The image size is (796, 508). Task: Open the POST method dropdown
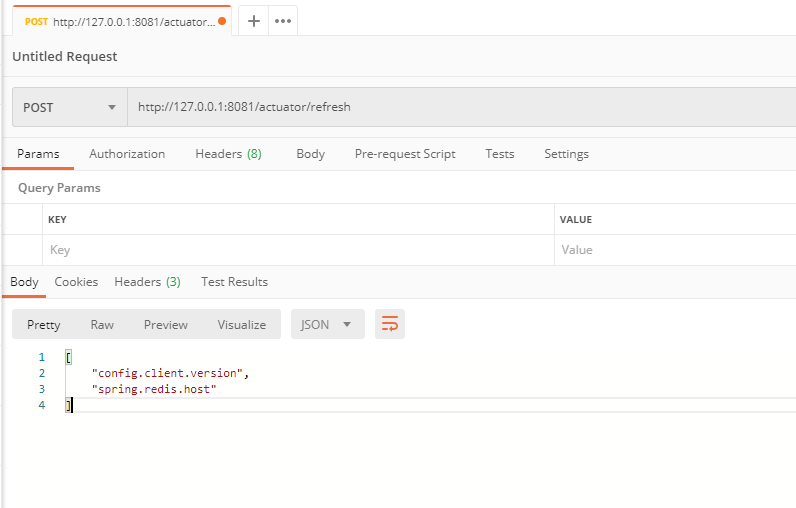point(70,107)
